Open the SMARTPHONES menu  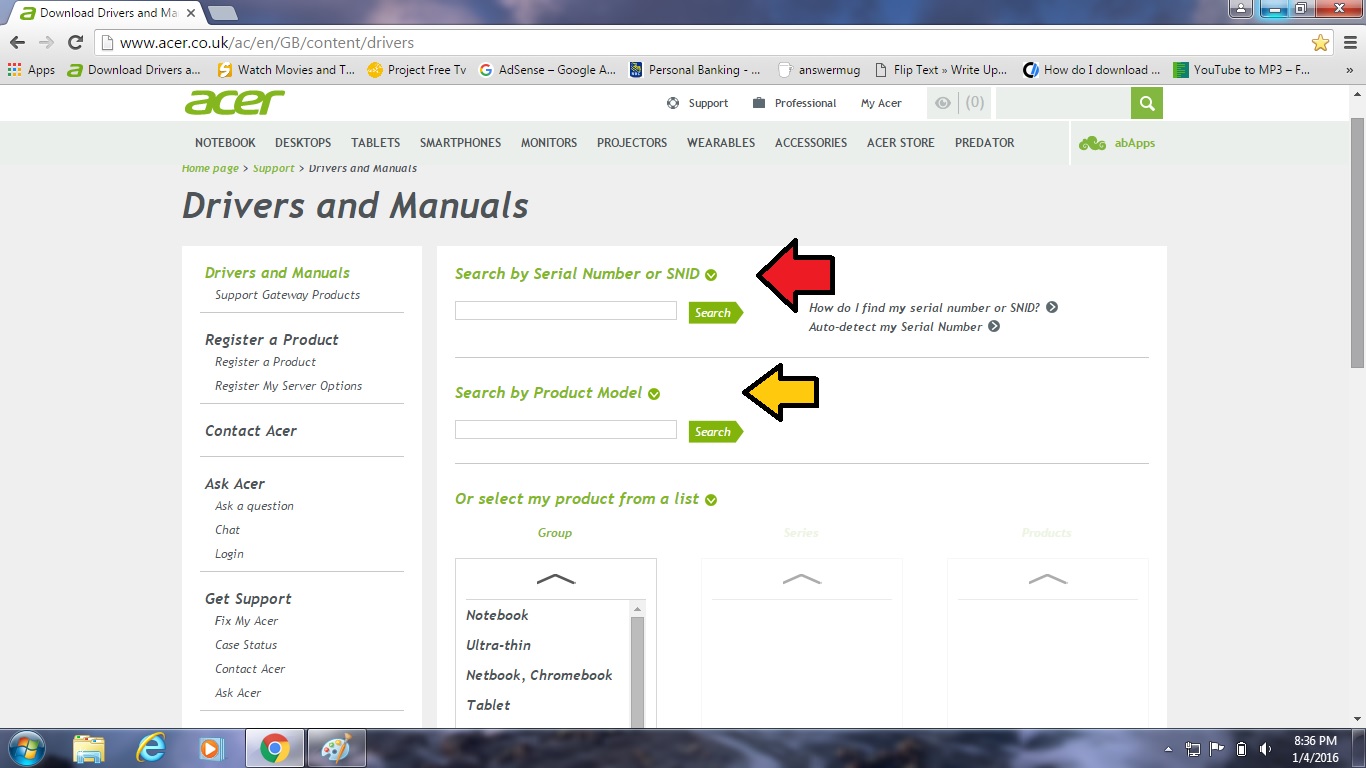pyautogui.click(x=460, y=143)
